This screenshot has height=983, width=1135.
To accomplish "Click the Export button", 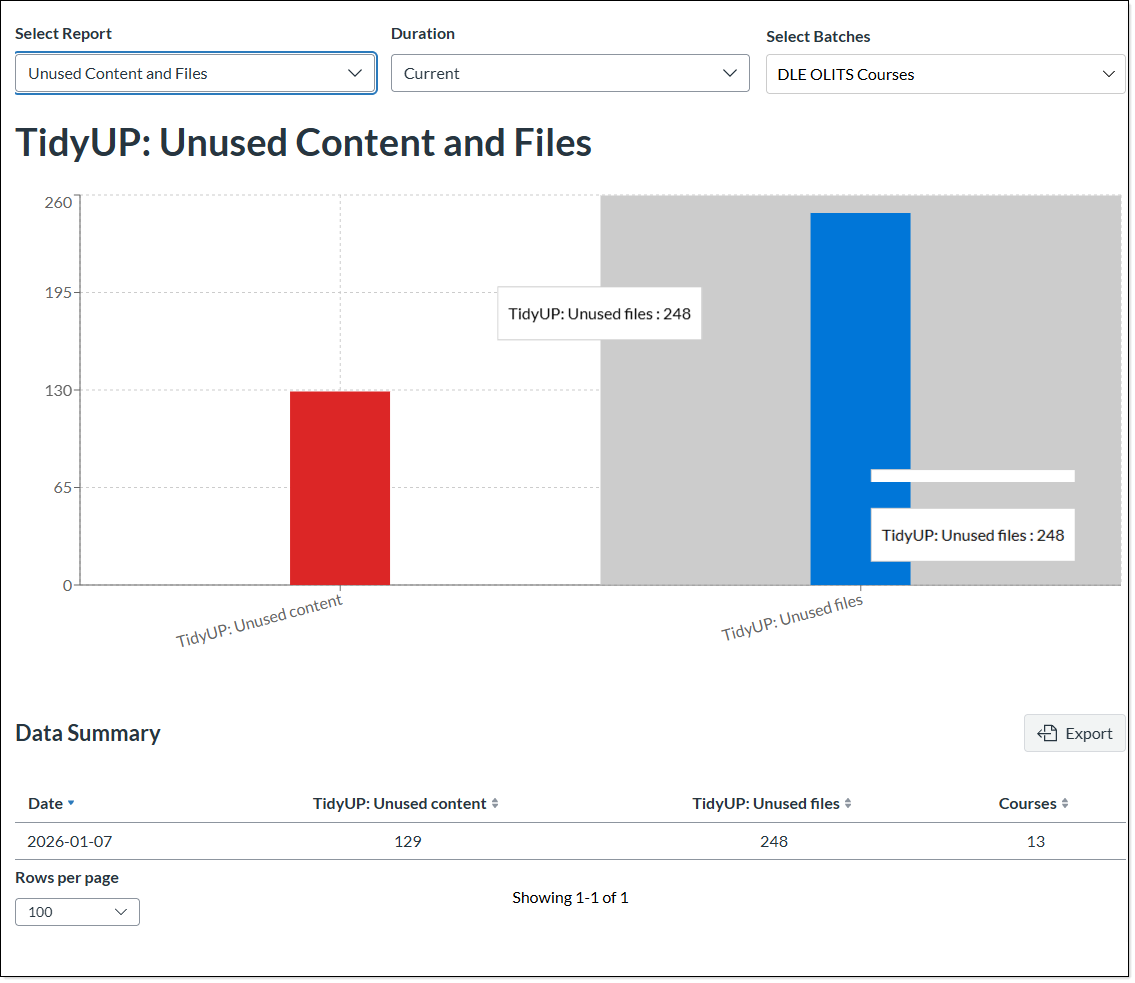I will click(x=1074, y=732).
